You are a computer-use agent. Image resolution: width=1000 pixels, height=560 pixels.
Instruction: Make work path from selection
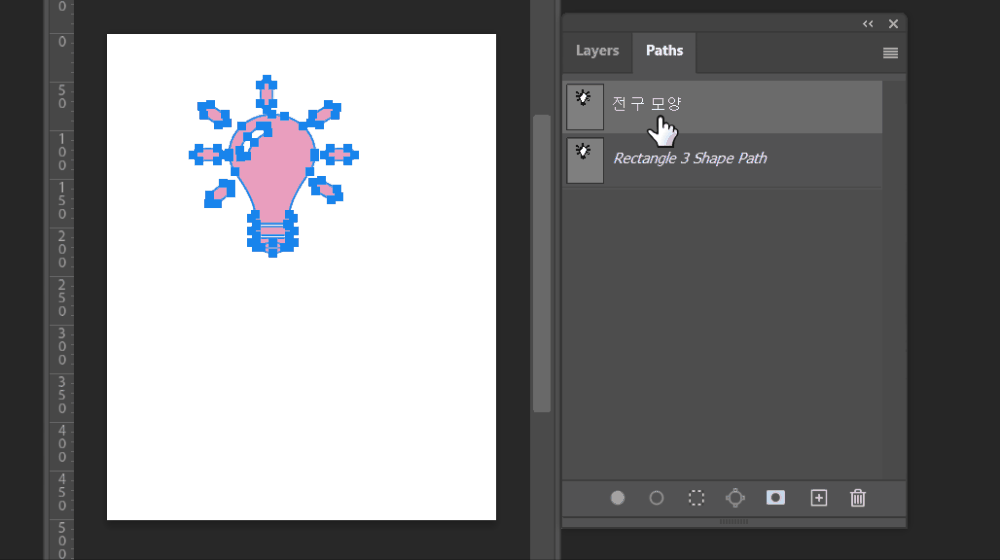click(x=735, y=498)
